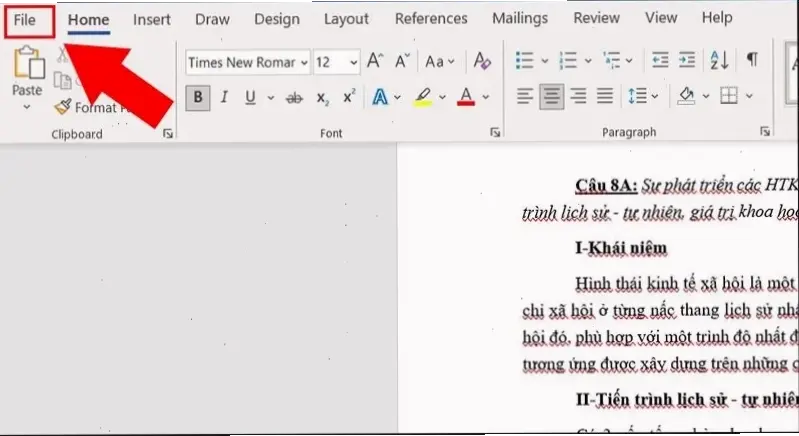This screenshot has height=436, width=799.
Task: Start a numbered list
Action: tap(568, 60)
